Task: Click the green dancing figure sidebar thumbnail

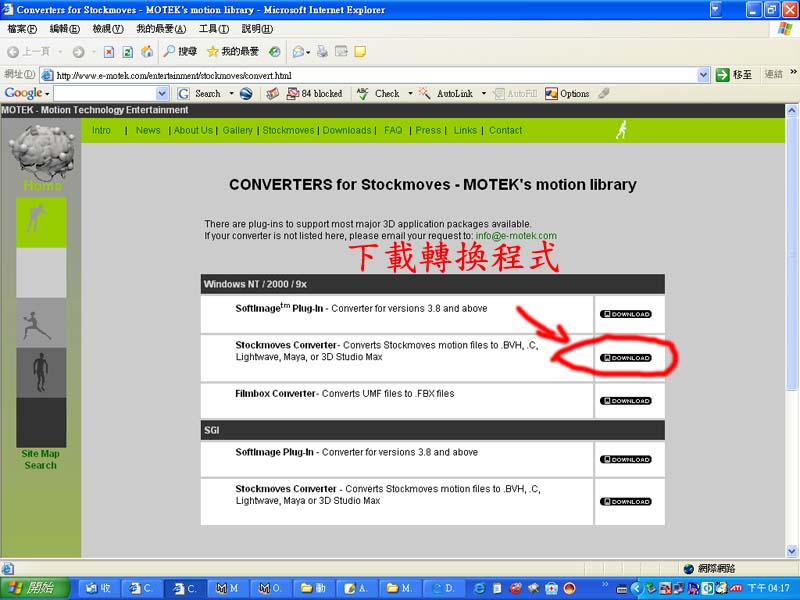Action: [41, 222]
